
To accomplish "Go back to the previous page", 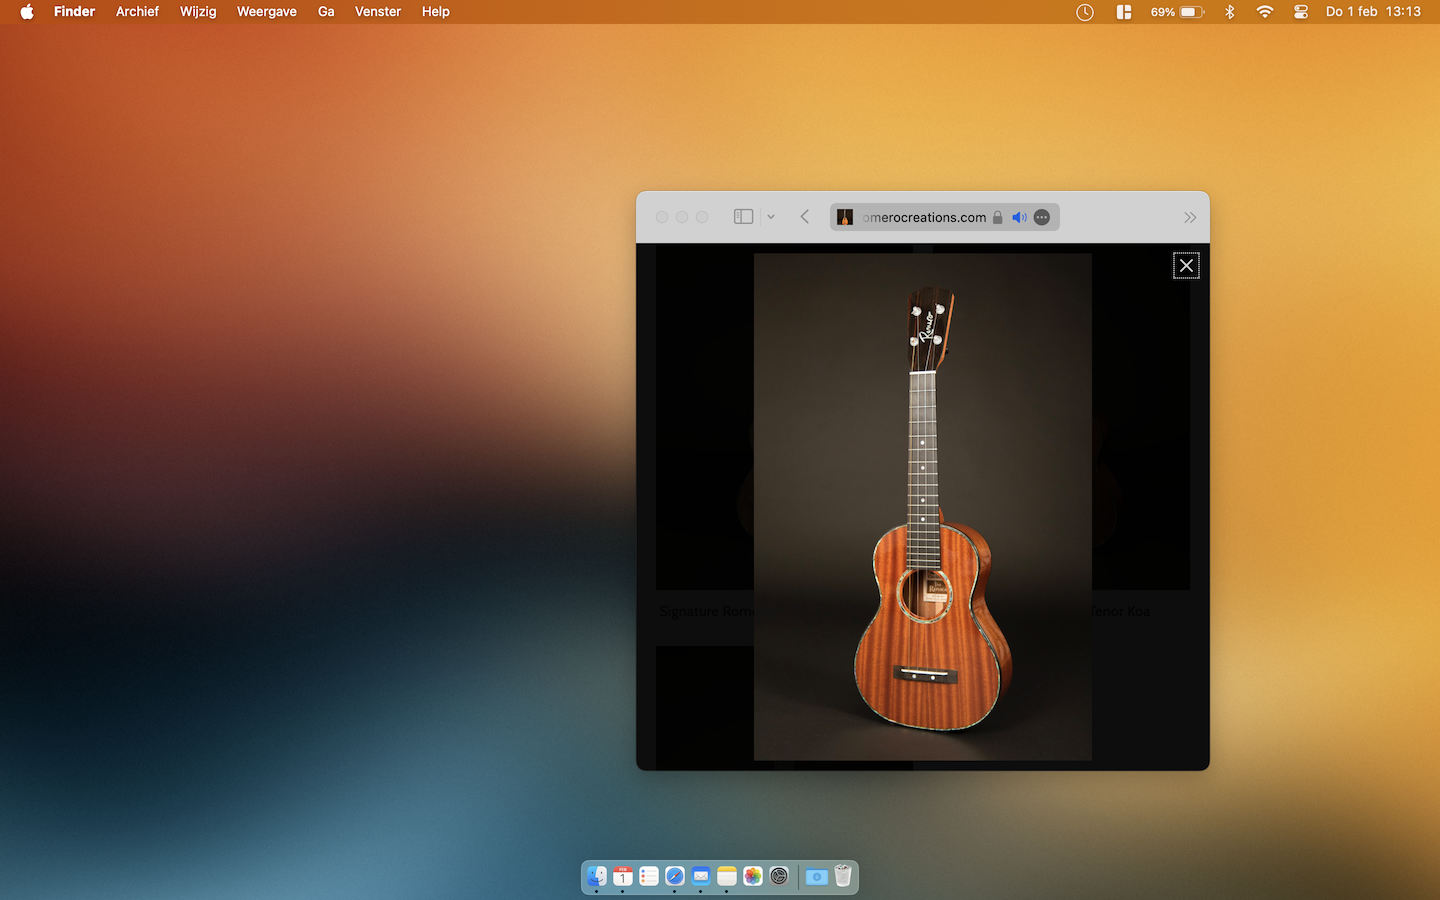I will (805, 217).
